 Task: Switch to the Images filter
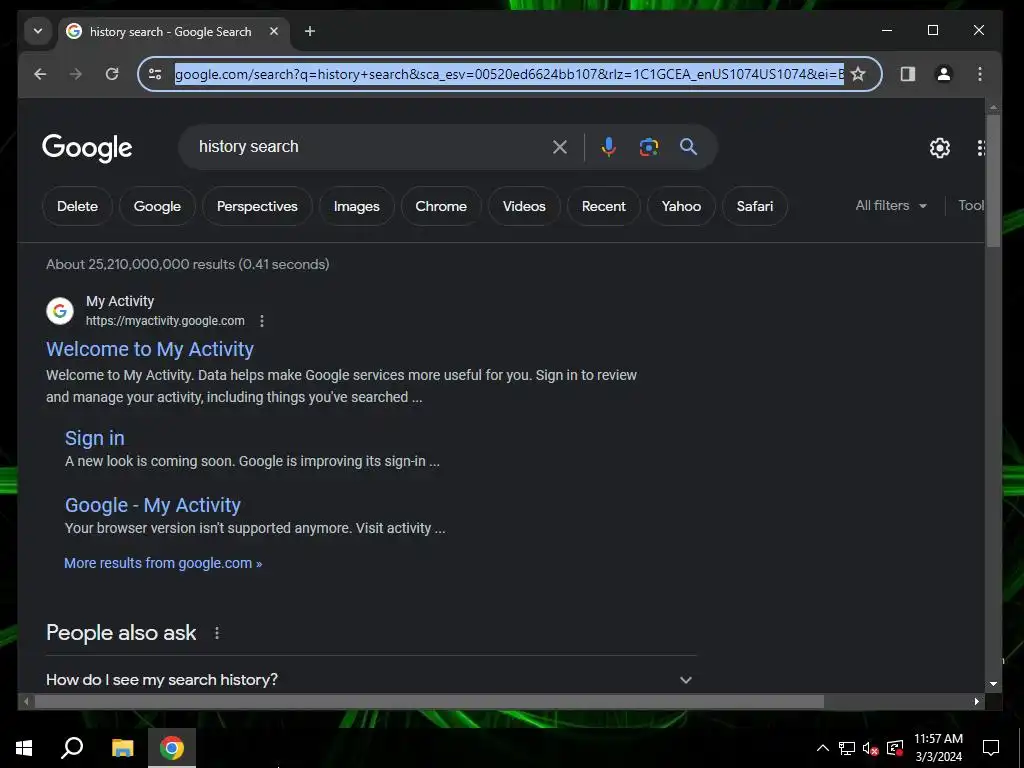357,206
